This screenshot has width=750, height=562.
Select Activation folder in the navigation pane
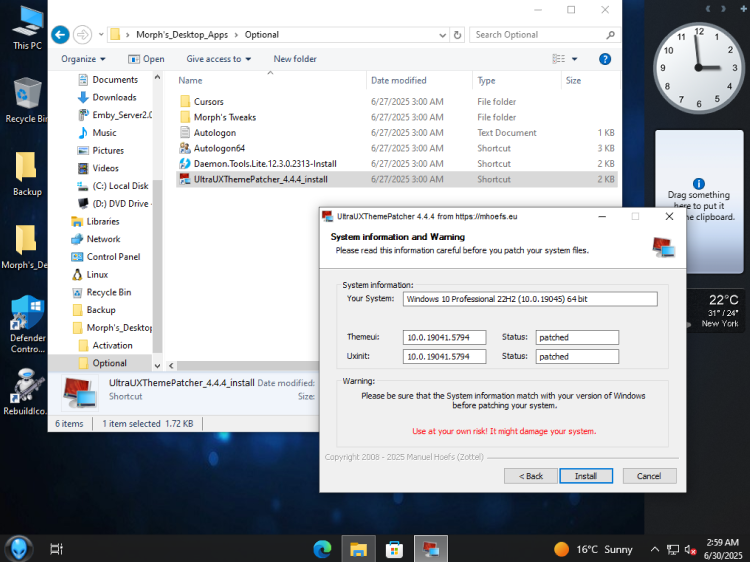(x=106, y=345)
